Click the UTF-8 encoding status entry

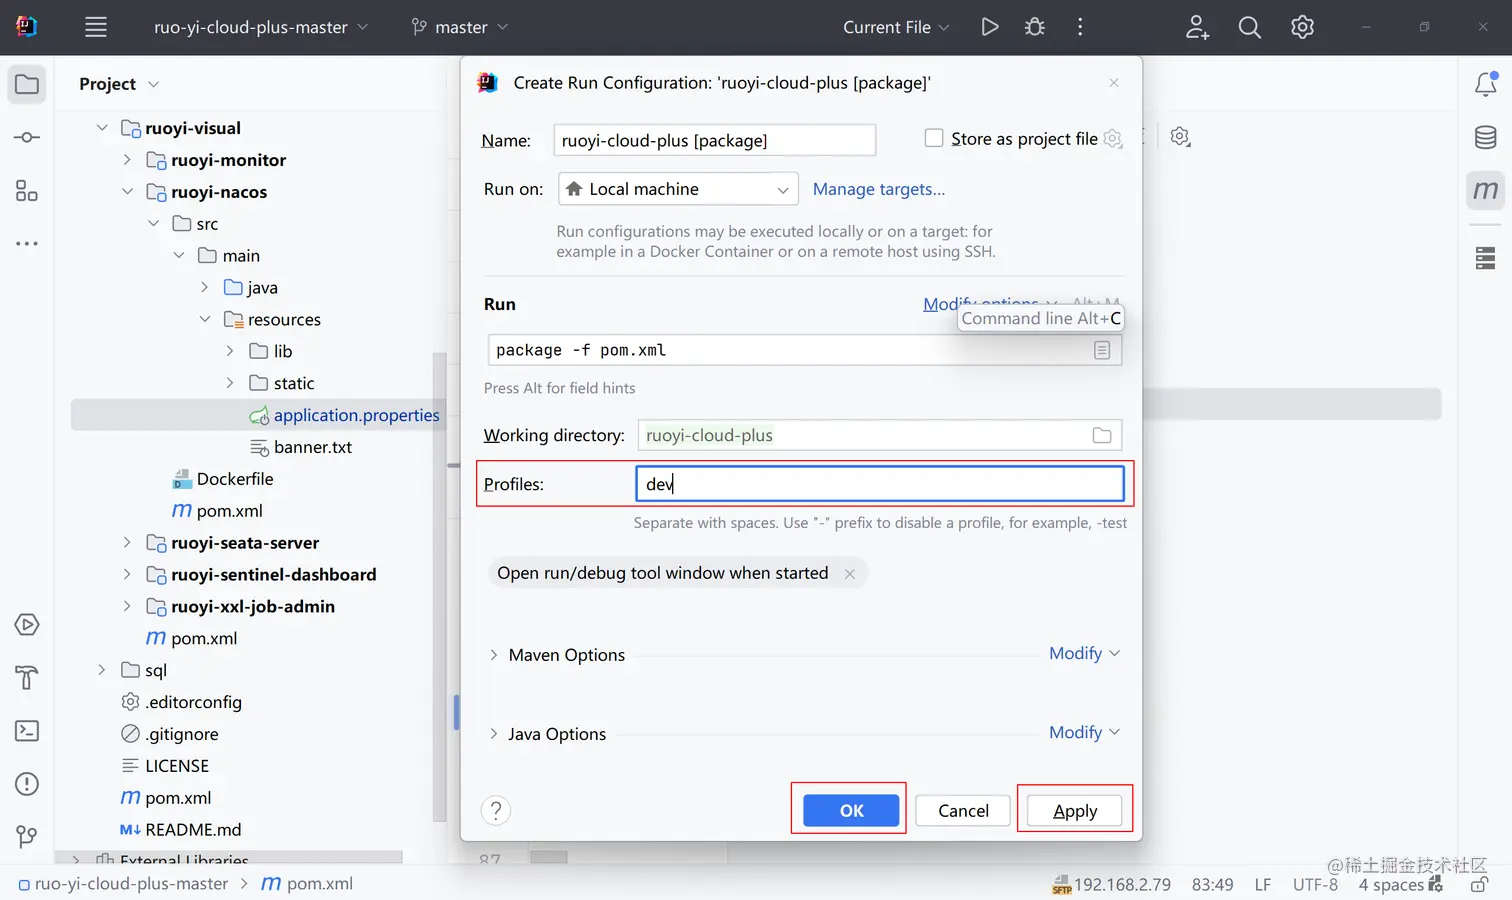tap(1315, 885)
